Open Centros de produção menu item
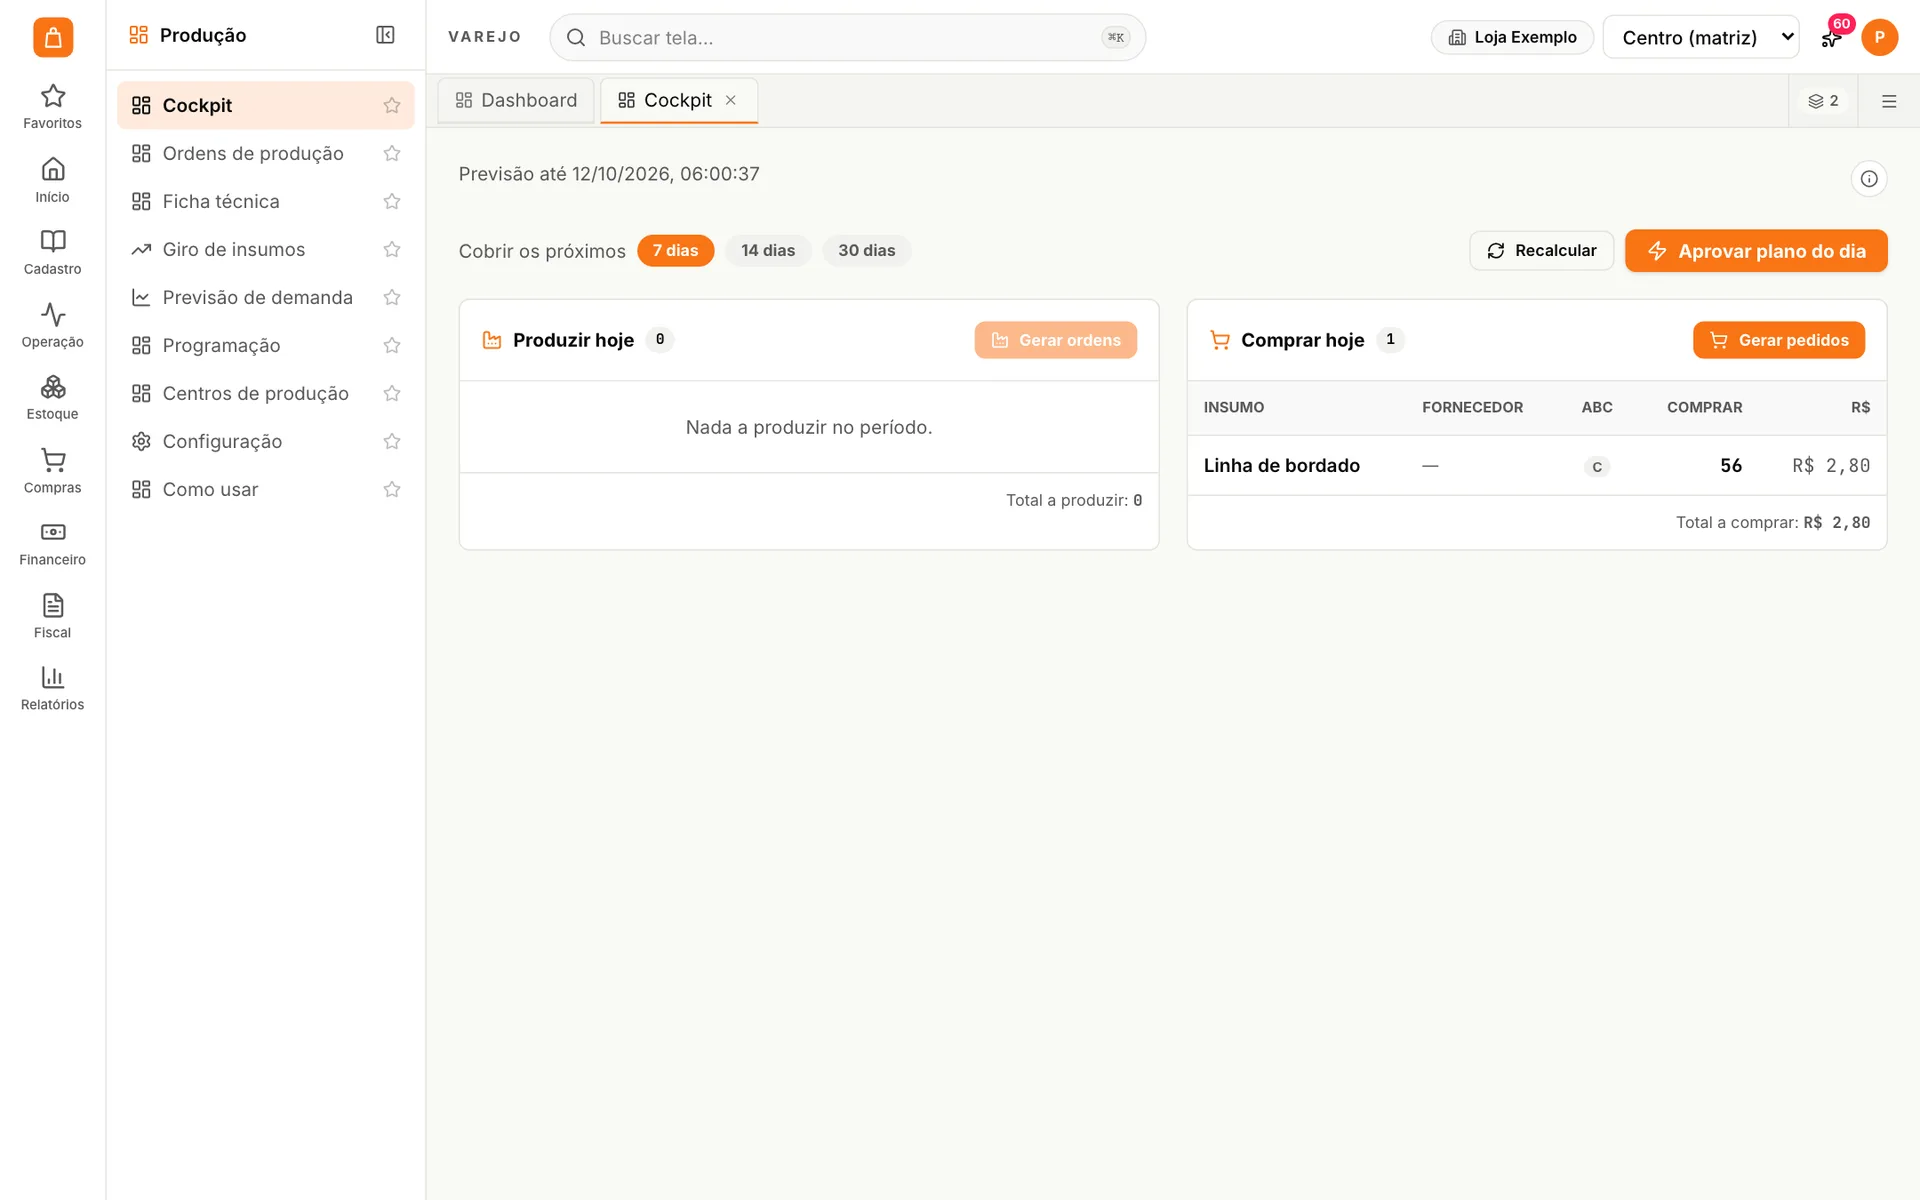This screenshot has width=1920, height=1200. [255, 393]
